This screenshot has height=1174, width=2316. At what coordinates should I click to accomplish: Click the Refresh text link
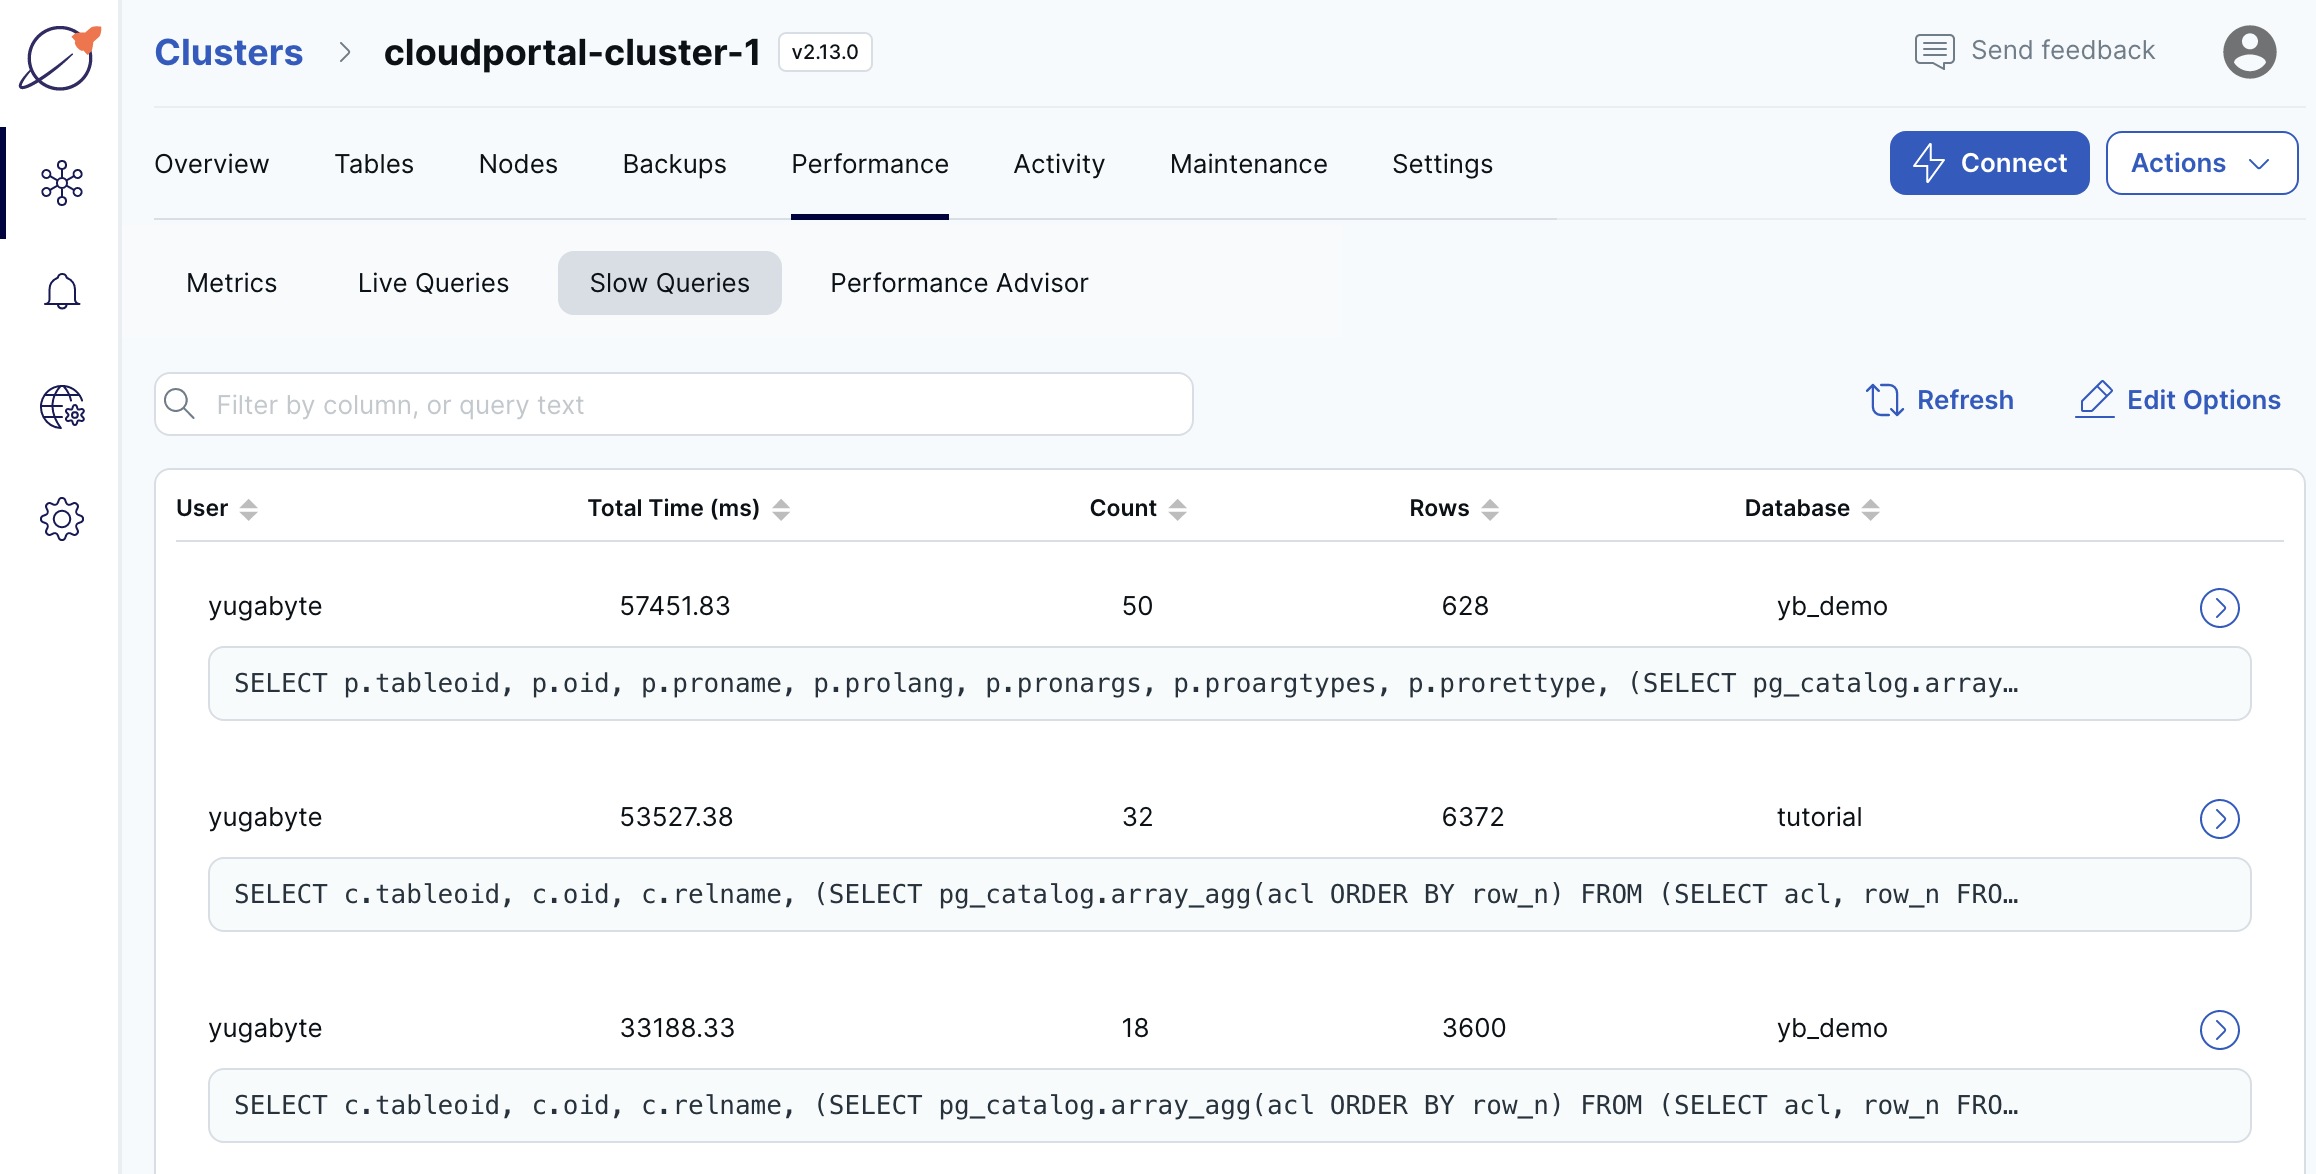click(x=1965, y=400)
